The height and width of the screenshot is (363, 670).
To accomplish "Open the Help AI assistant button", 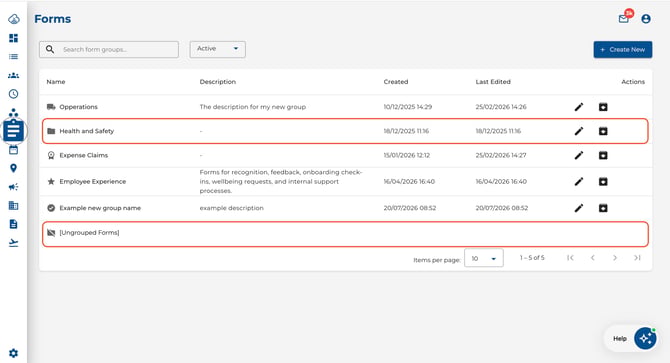I will (x=645, y=338).
